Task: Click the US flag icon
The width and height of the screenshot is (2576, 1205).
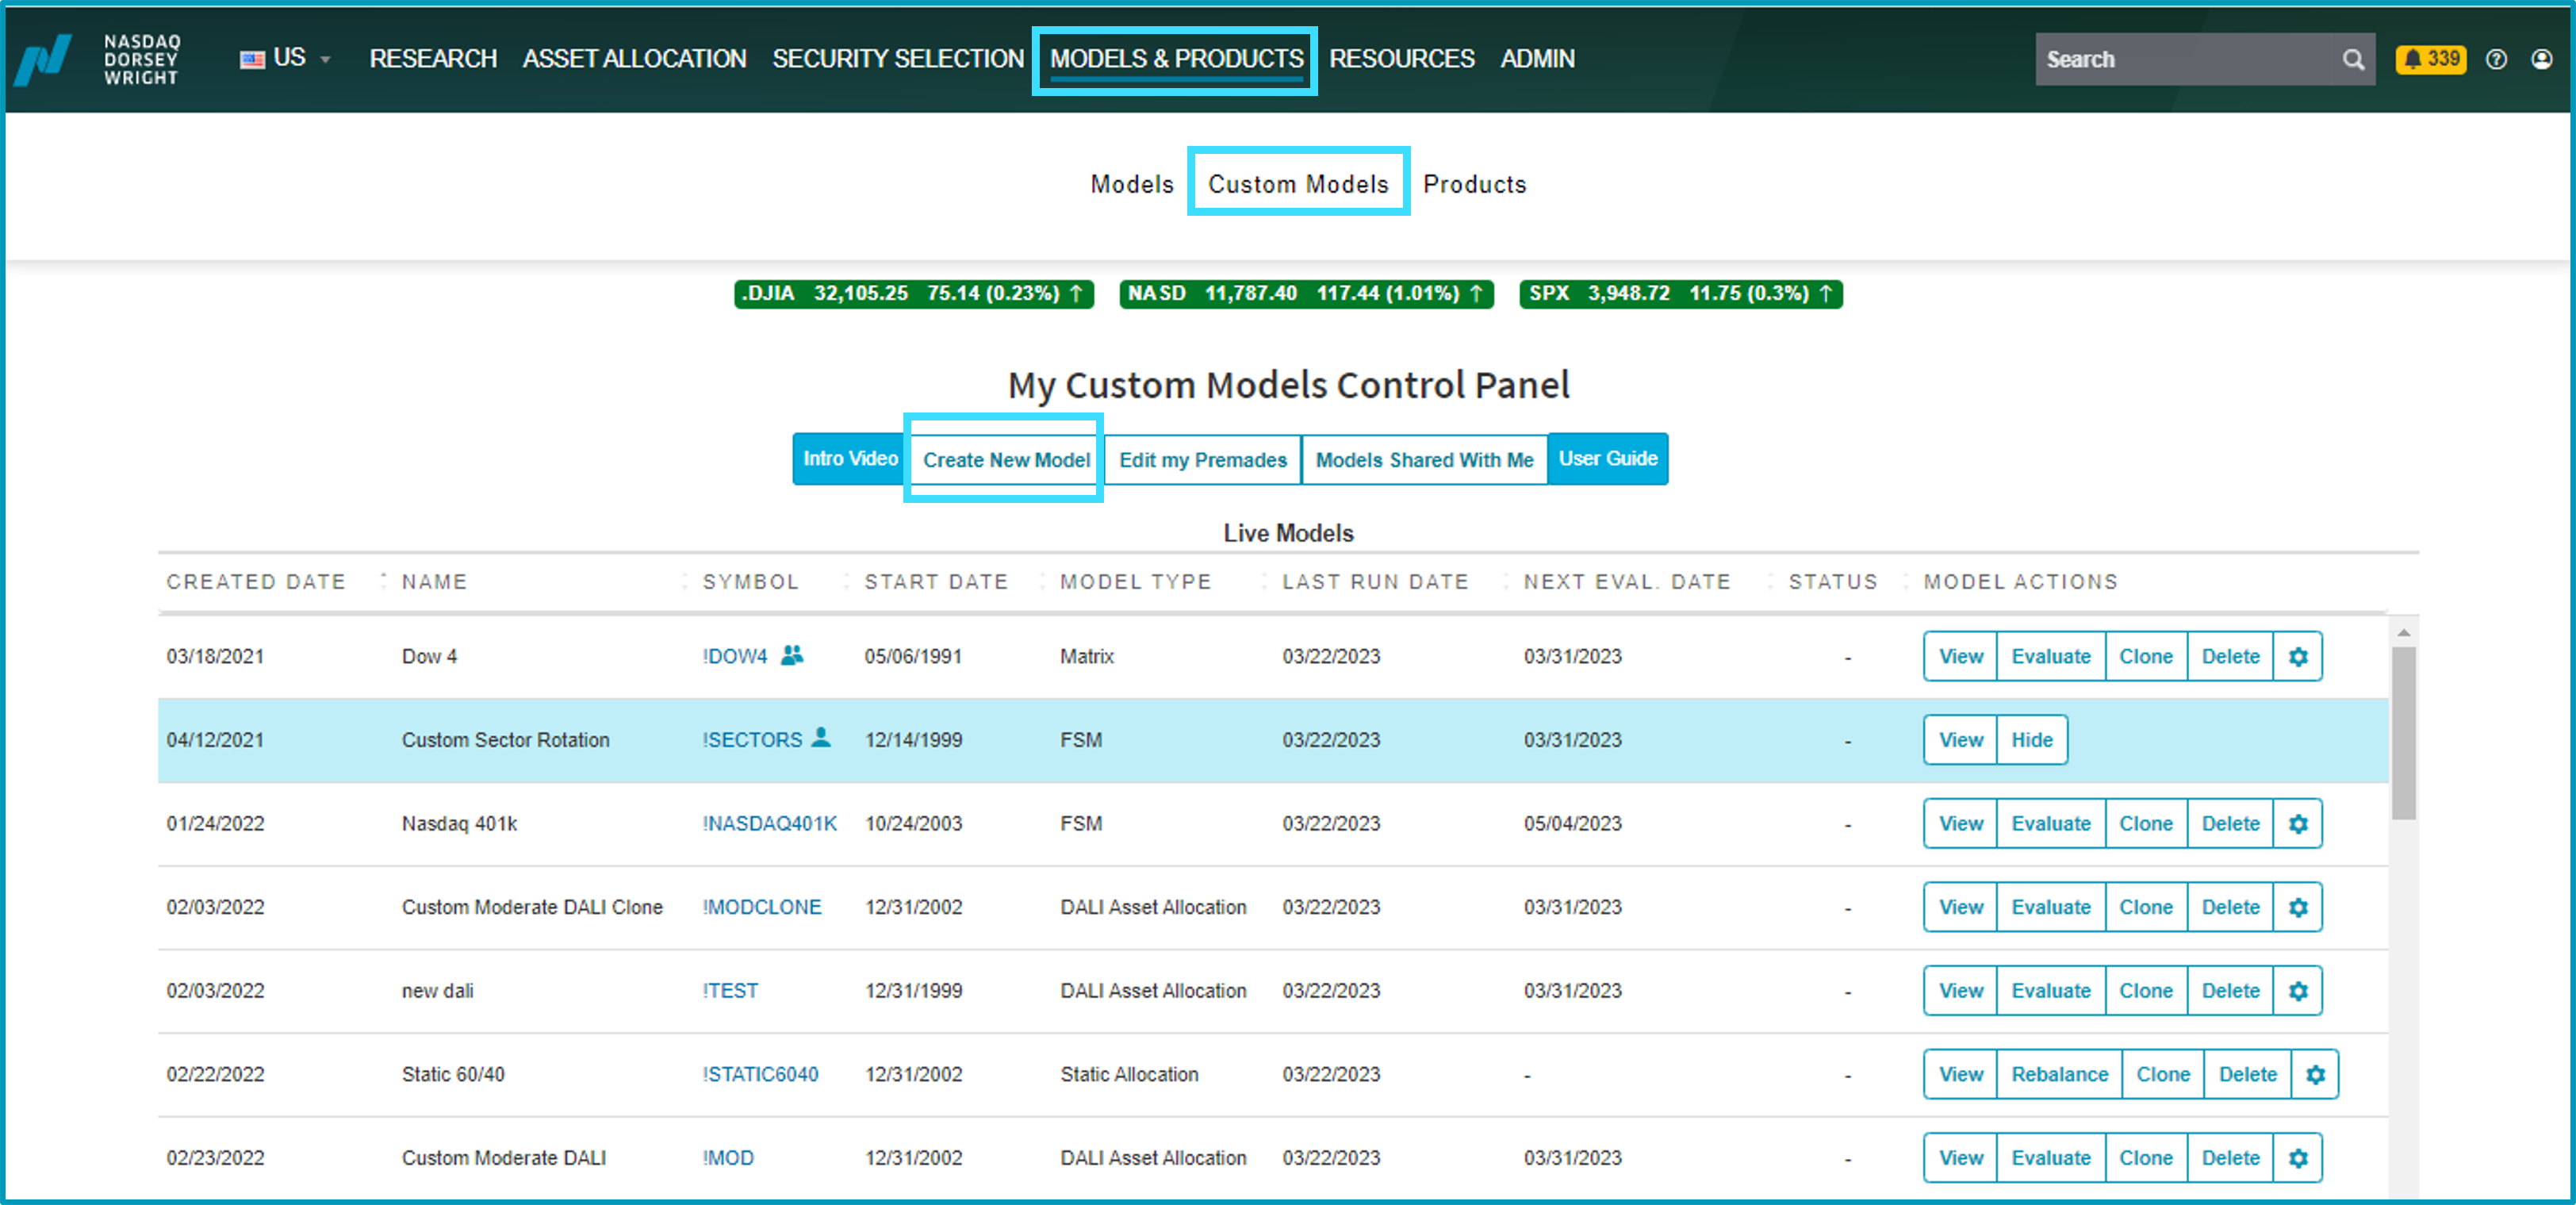Action: coord(252,59)
